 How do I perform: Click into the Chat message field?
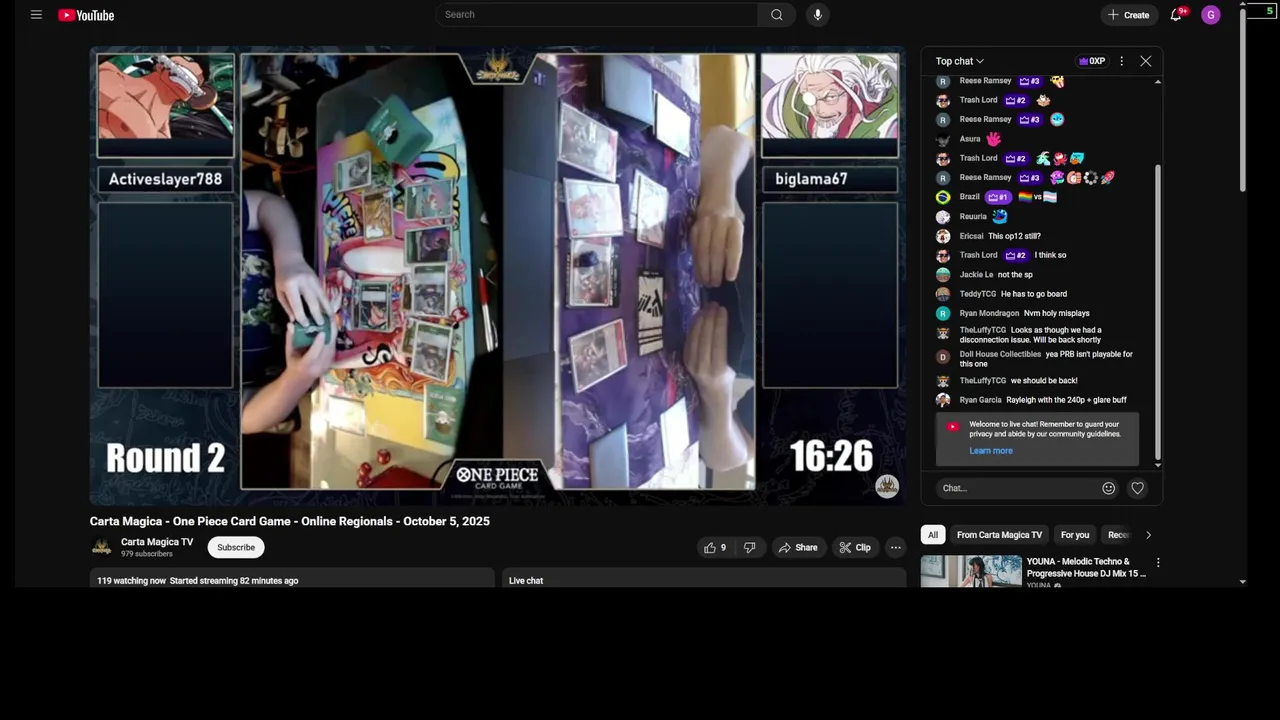1017,488
